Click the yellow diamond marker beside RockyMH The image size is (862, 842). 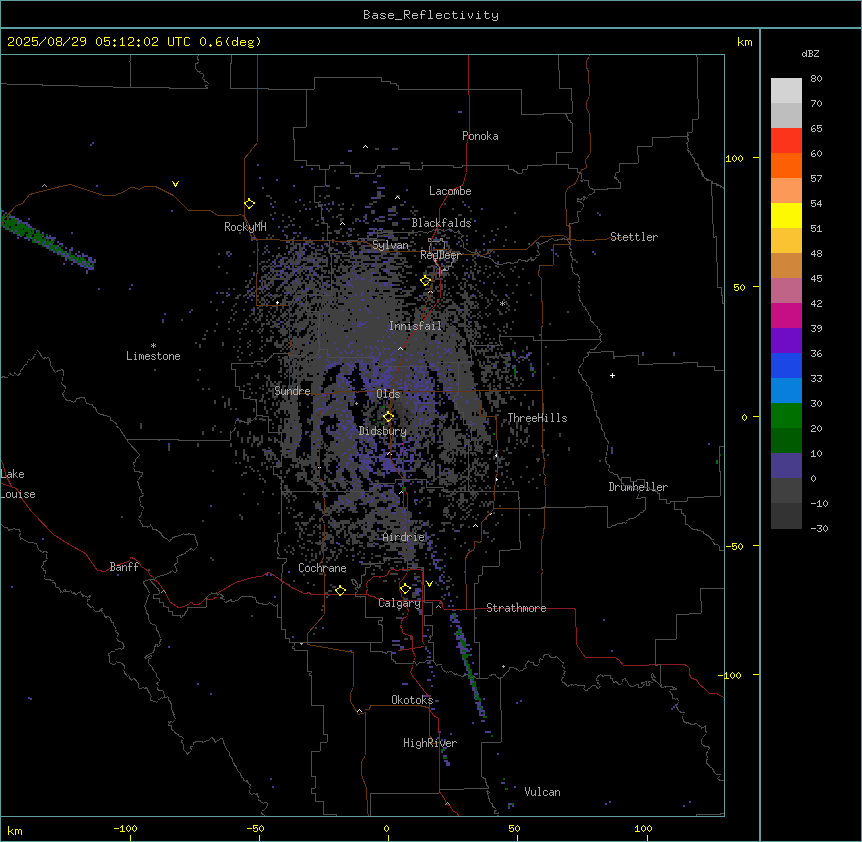coord(250,204)
